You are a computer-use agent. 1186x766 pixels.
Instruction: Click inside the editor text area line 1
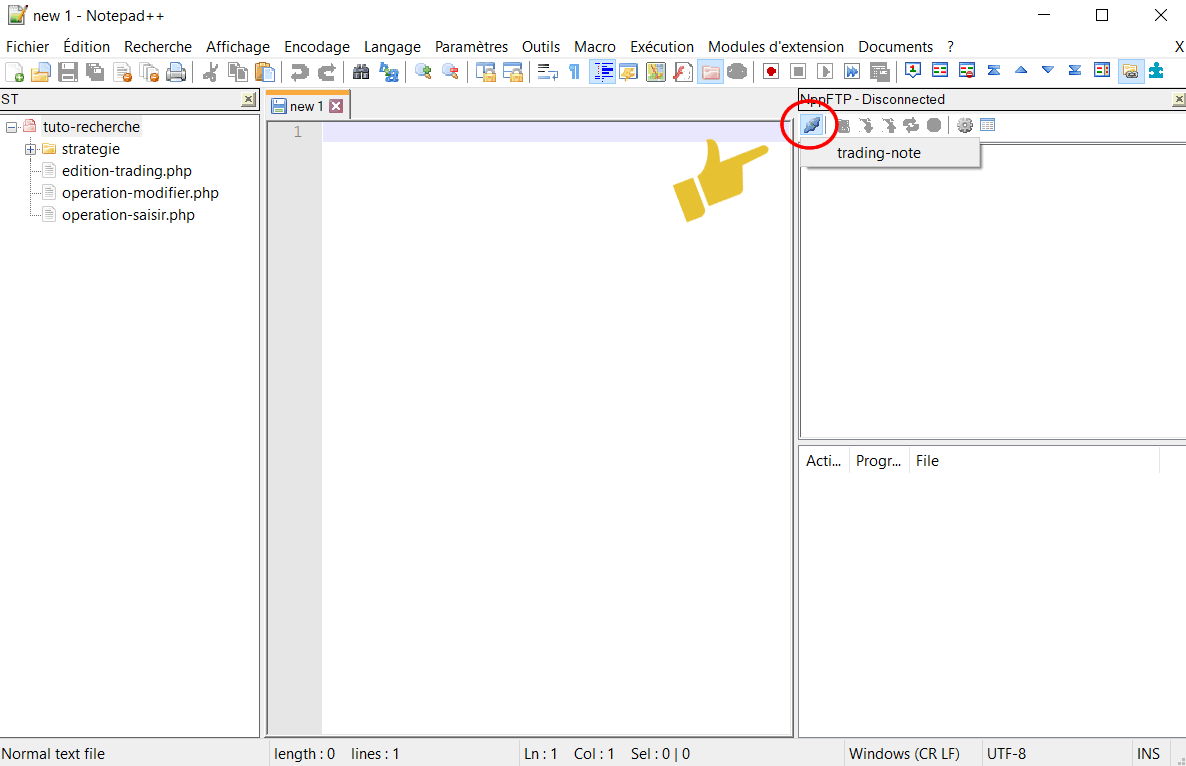tap(557, 132)
